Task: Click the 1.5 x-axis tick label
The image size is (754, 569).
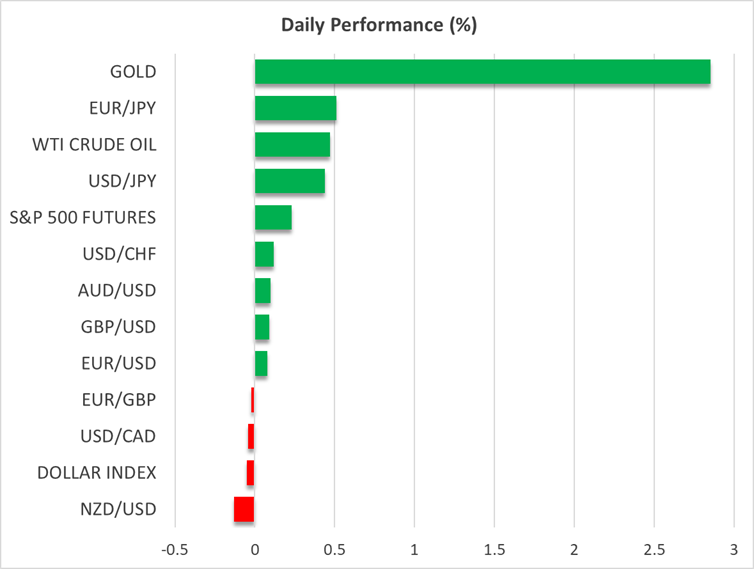Action: pyautogui.click(x=494, y=549)
